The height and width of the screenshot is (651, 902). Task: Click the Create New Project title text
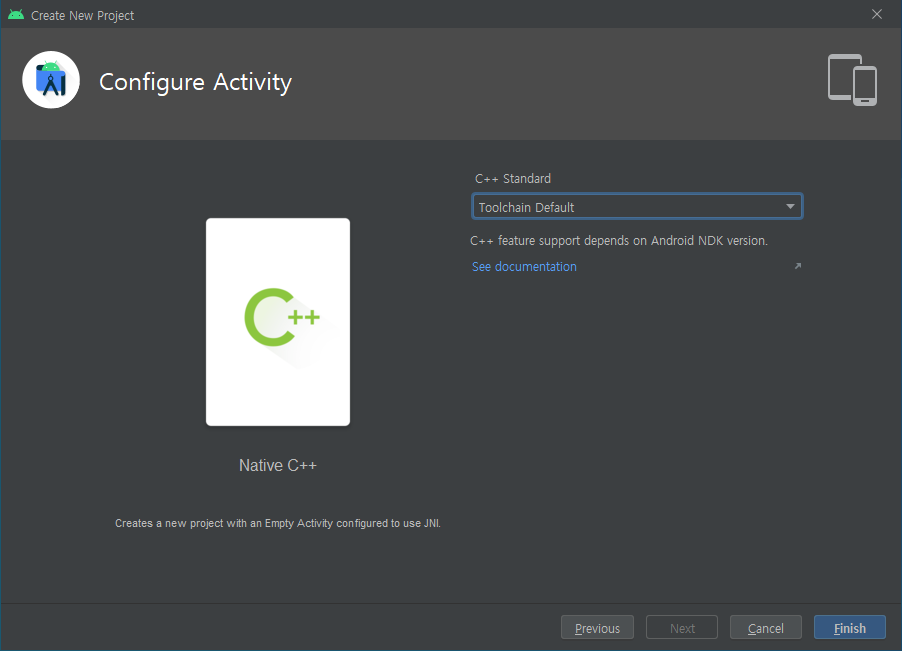82,16
